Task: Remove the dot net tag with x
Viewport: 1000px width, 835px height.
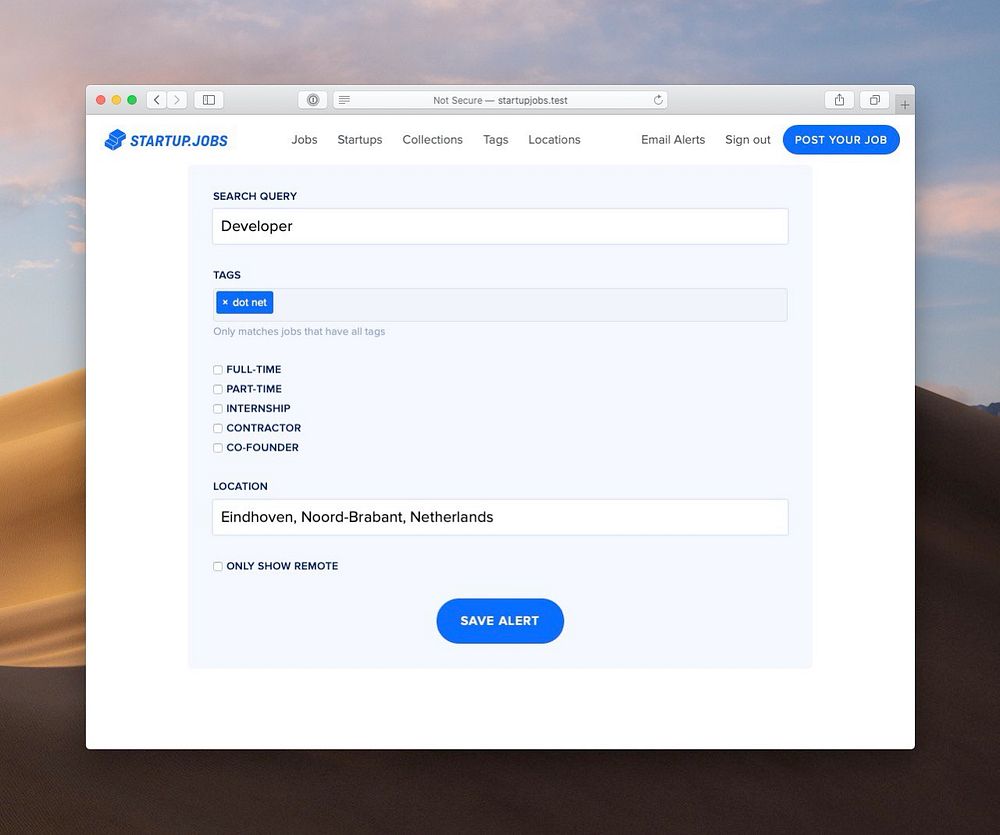Action: pos(225,302)
